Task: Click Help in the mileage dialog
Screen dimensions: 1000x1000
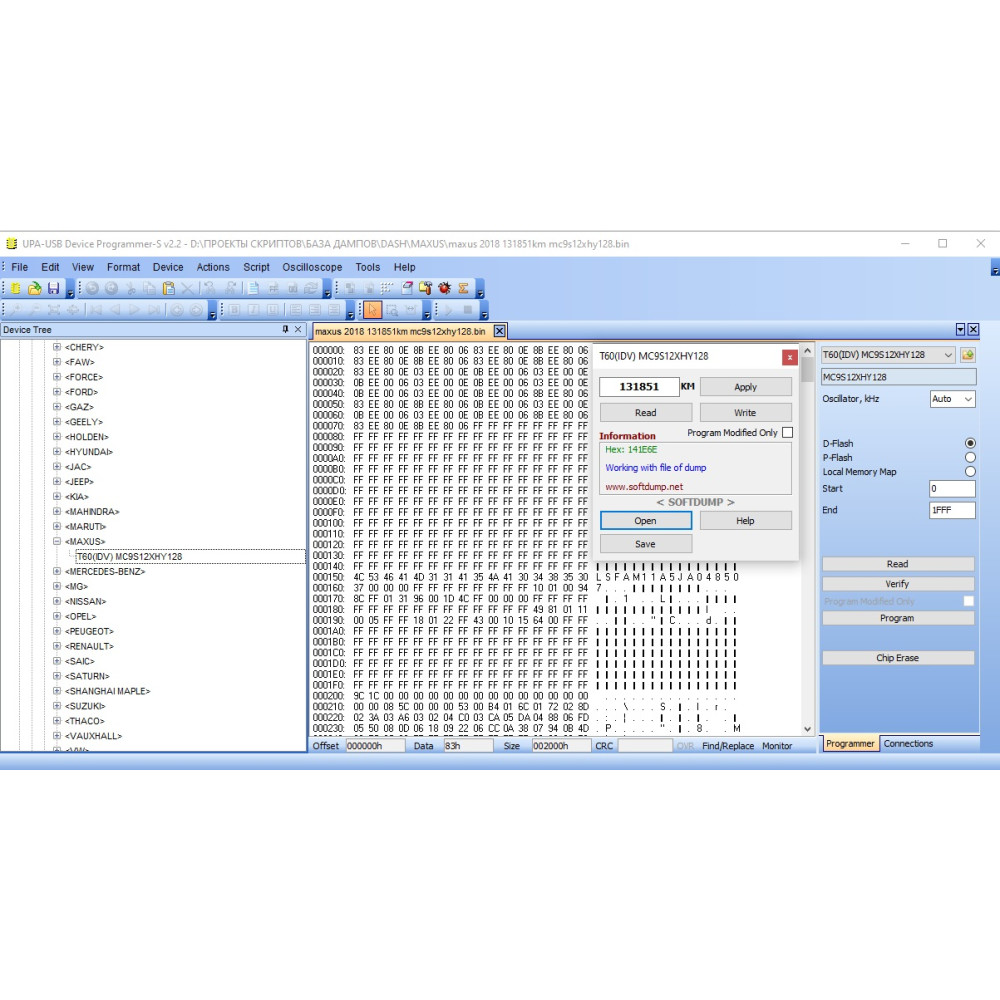Action: pos(746,521)
